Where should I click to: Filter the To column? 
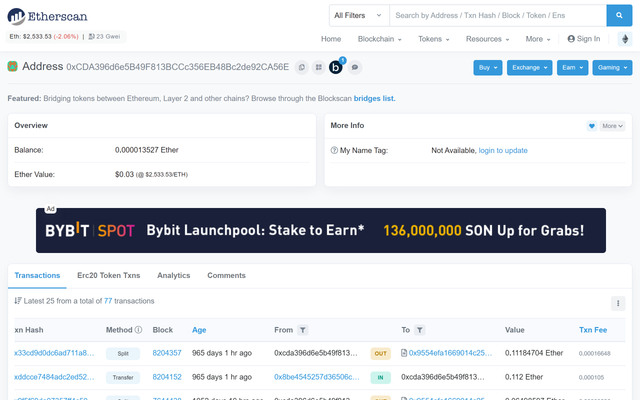[x=420, y=330]
